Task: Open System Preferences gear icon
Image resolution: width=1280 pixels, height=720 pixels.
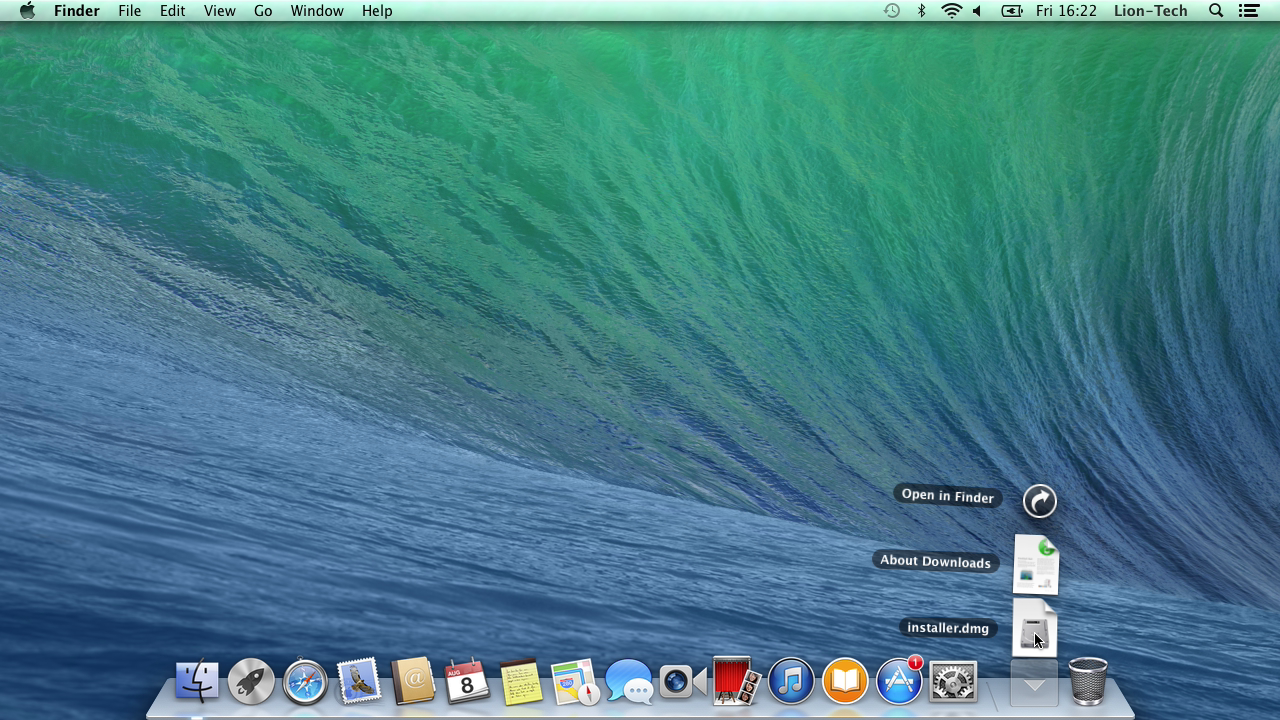Action: coord(953,682)
